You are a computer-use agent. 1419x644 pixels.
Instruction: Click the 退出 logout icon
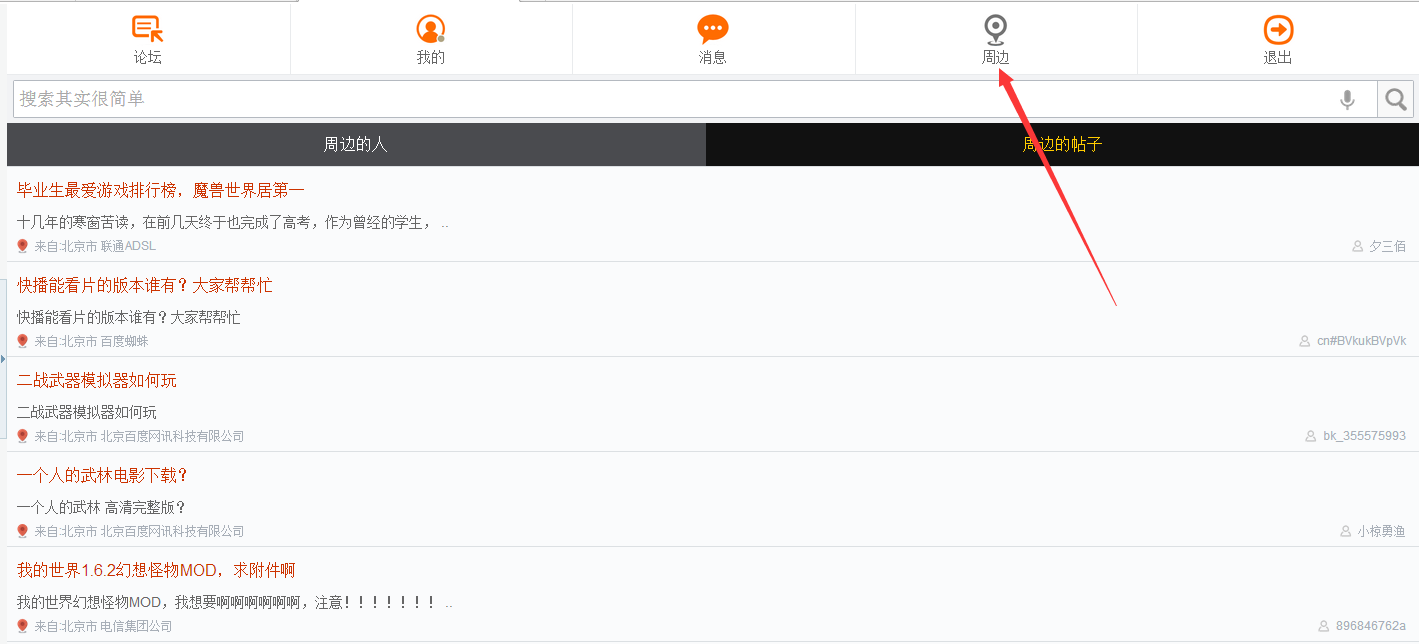coord(1278,29)
